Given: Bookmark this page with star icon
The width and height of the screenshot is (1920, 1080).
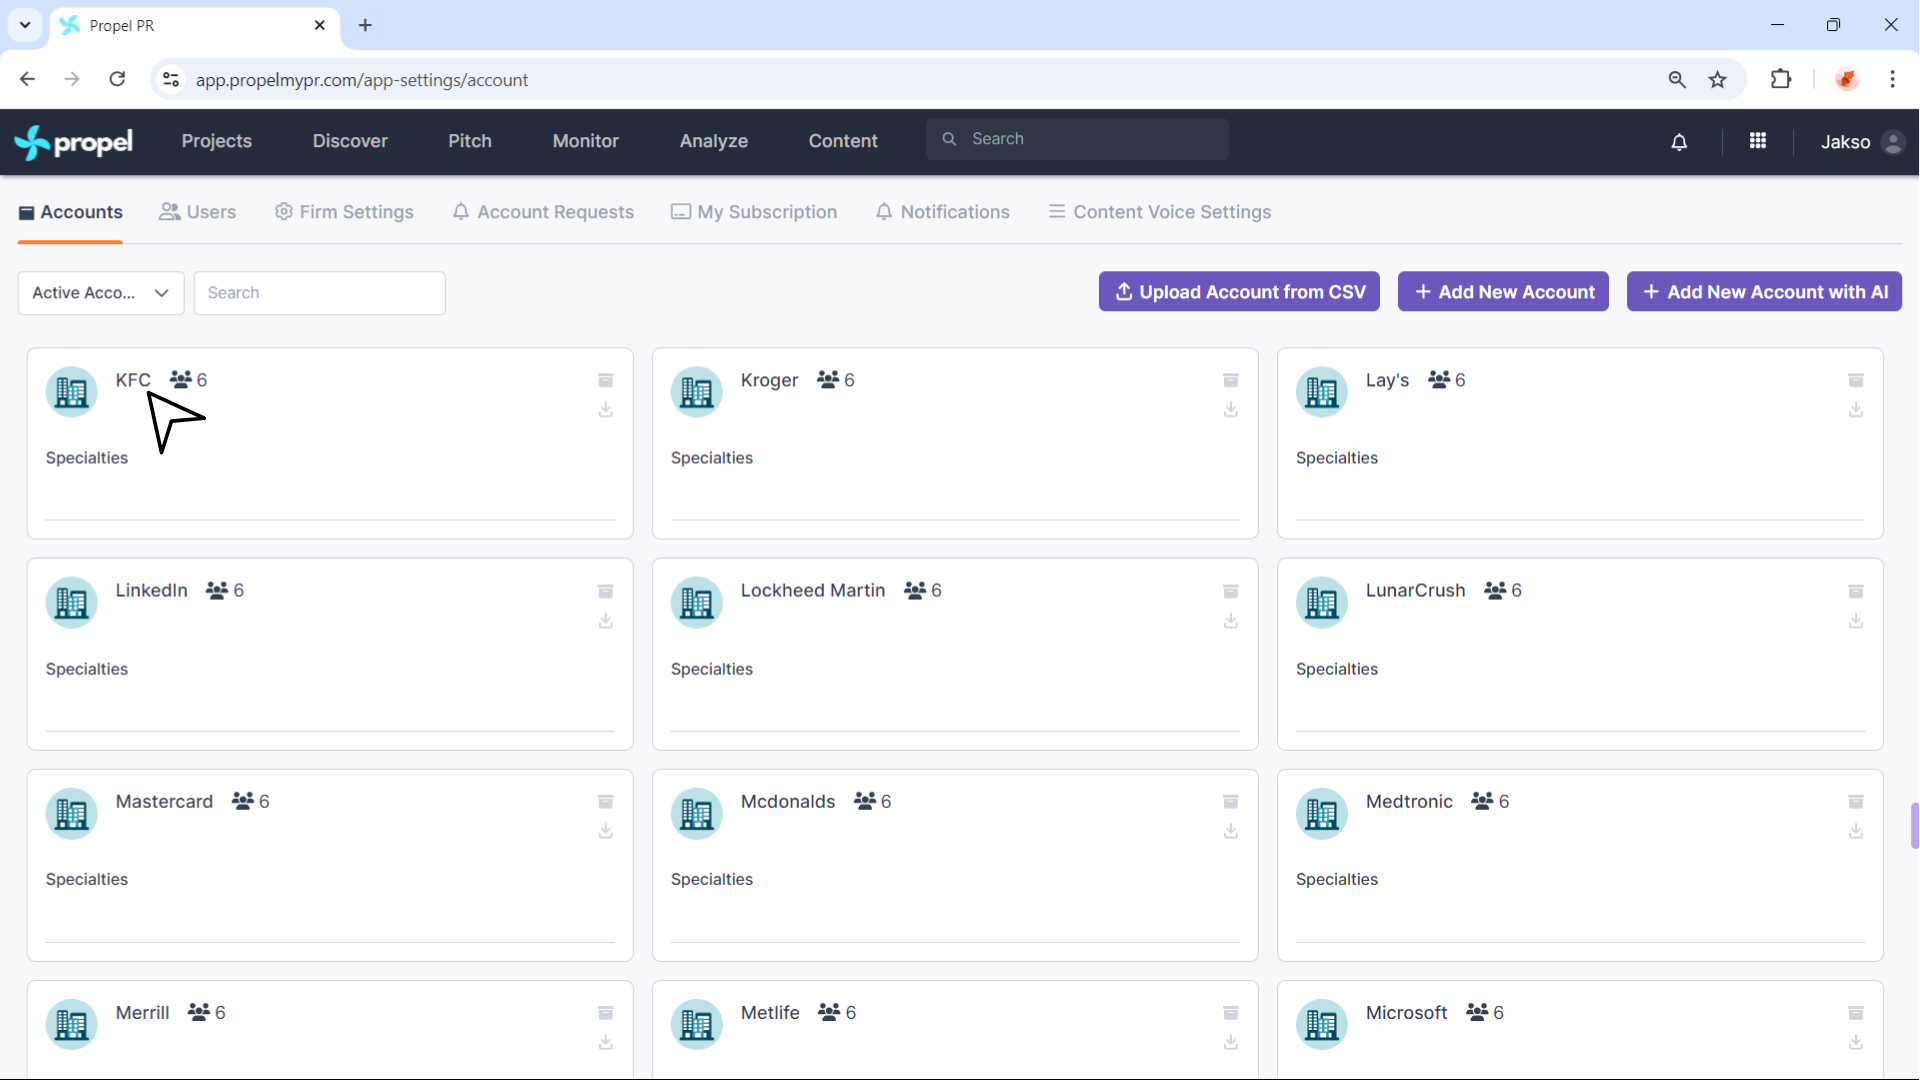Looking at the screenshot, I should click(1717, 79).
